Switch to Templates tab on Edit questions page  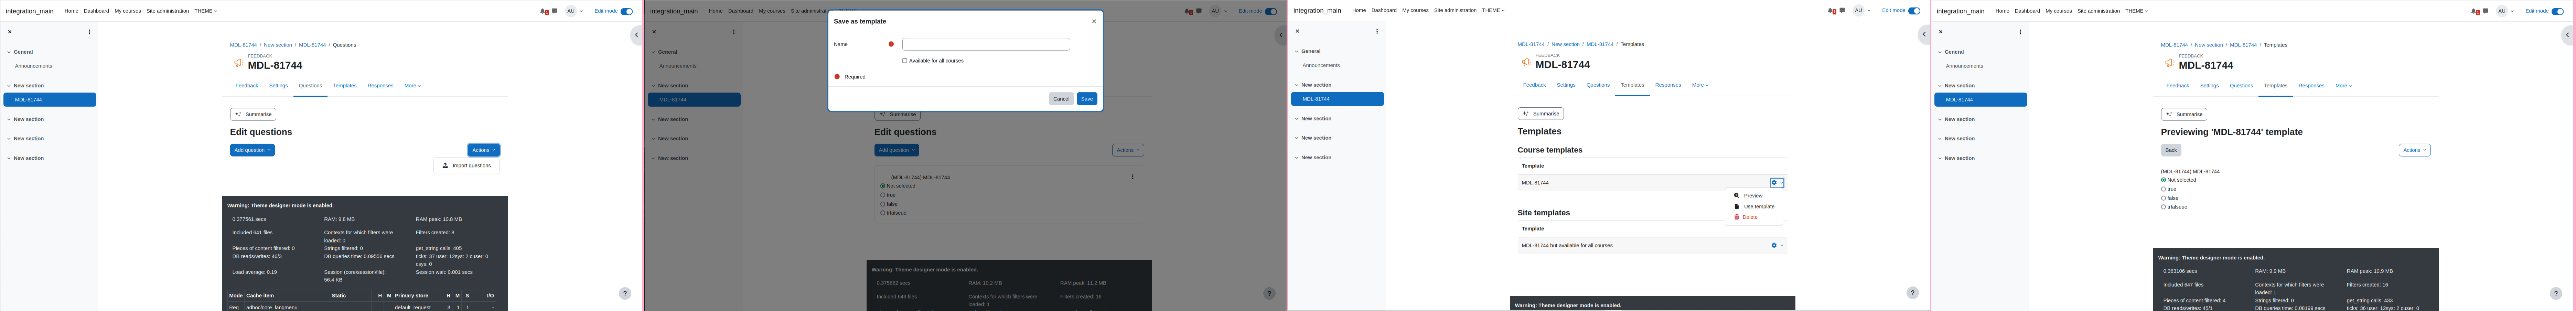(x=345, y=86)
